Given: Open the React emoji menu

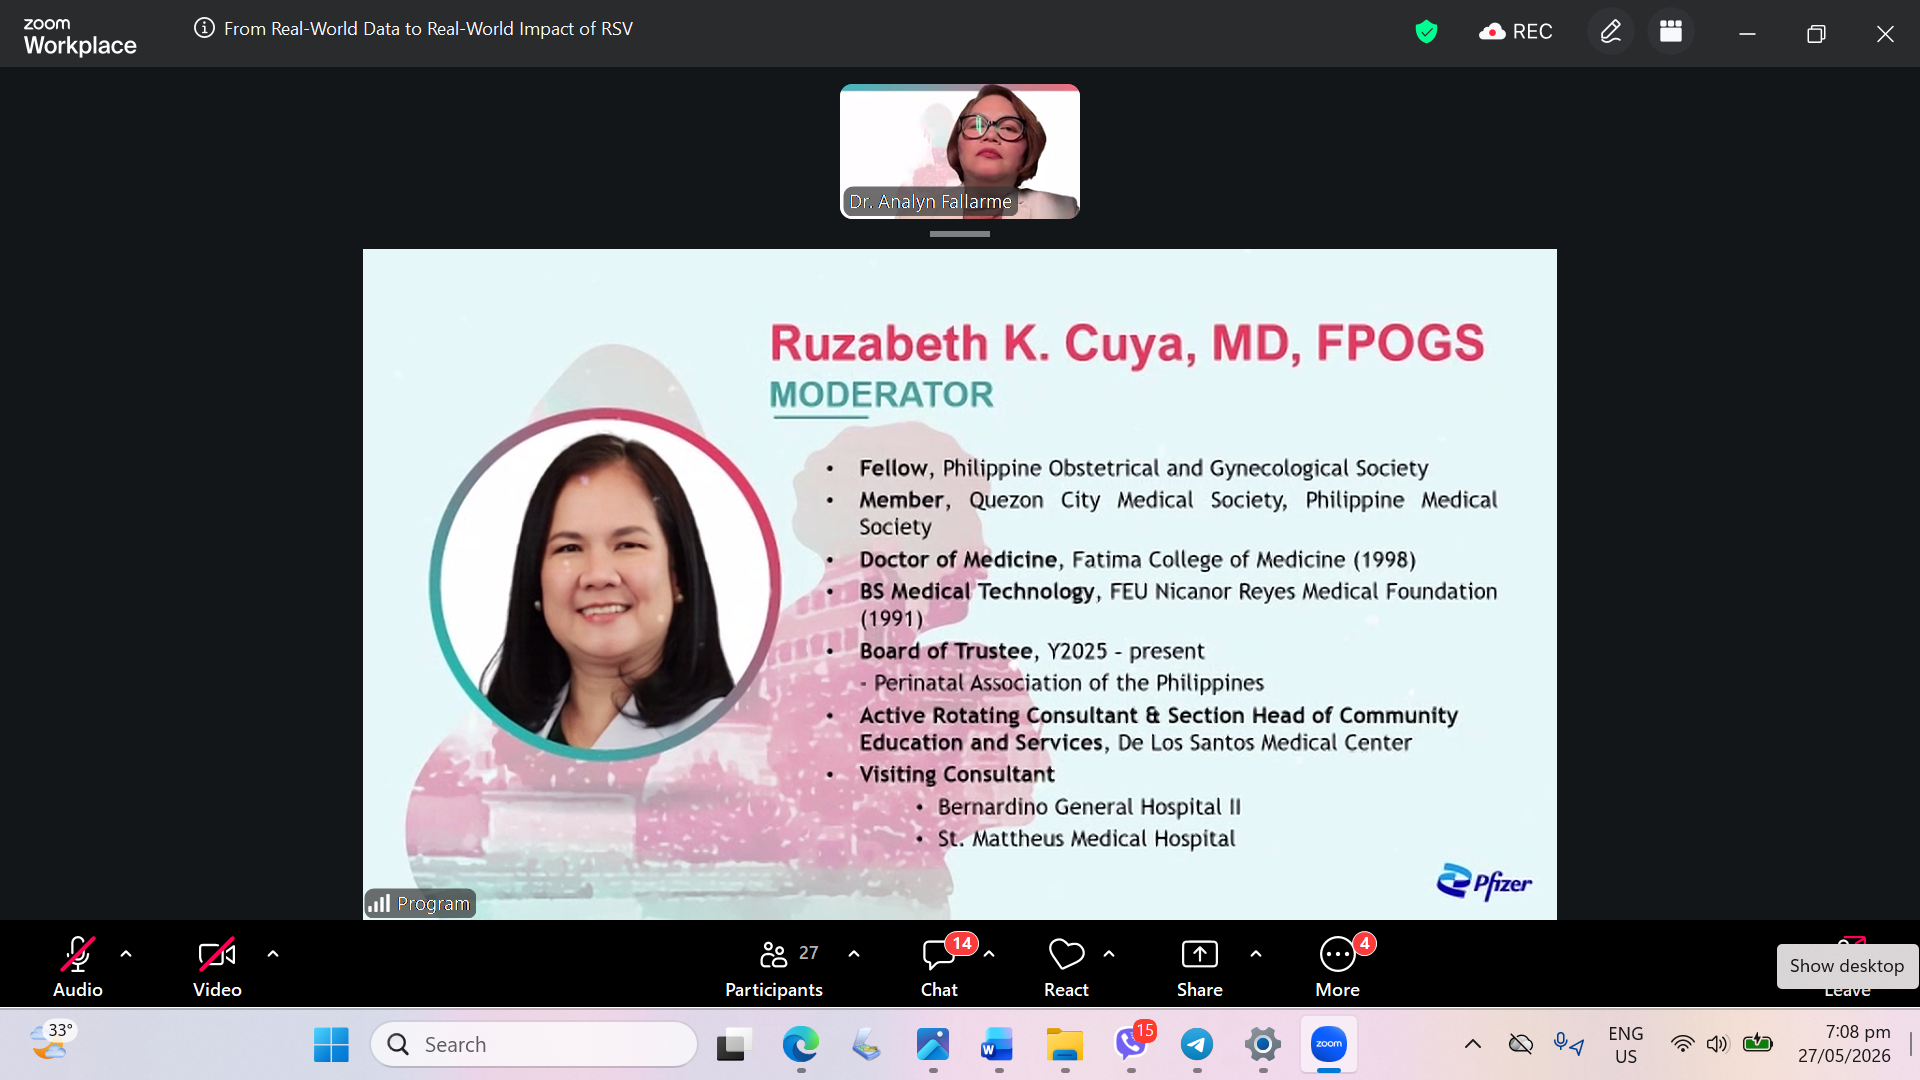Looking at the screenshot, I should pos(1066,966).
